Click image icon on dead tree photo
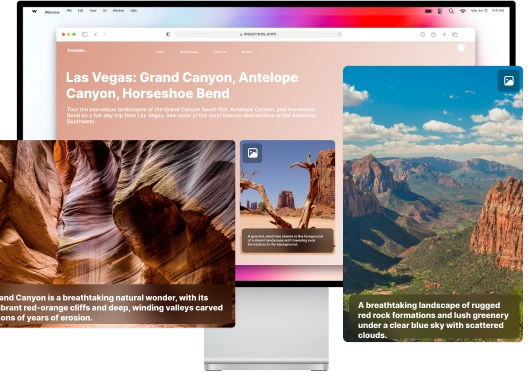Image resolution: width=532 pixels, height=372 pixels. pyautogui.click(x=252, y=153)
